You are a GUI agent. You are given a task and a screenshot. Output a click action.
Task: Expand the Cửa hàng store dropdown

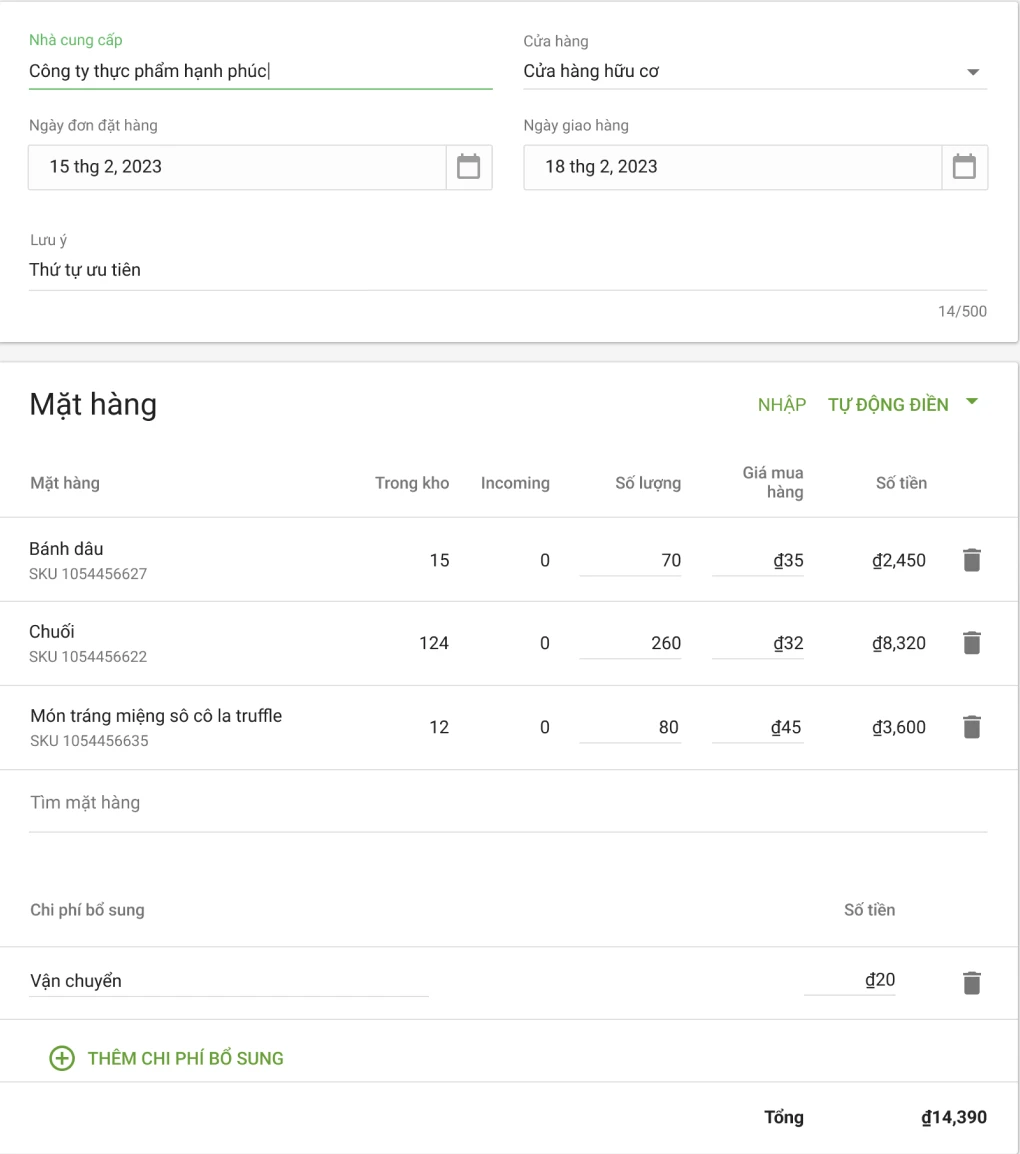(x=972, y=73)
